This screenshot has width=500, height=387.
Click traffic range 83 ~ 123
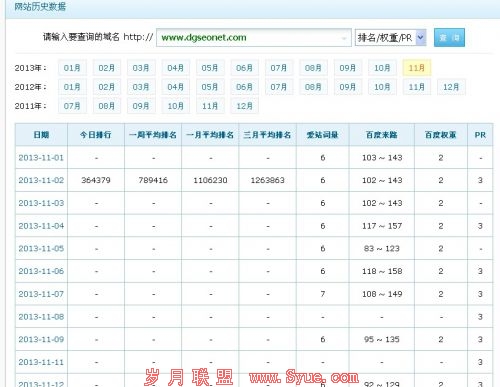coord(382,249)
